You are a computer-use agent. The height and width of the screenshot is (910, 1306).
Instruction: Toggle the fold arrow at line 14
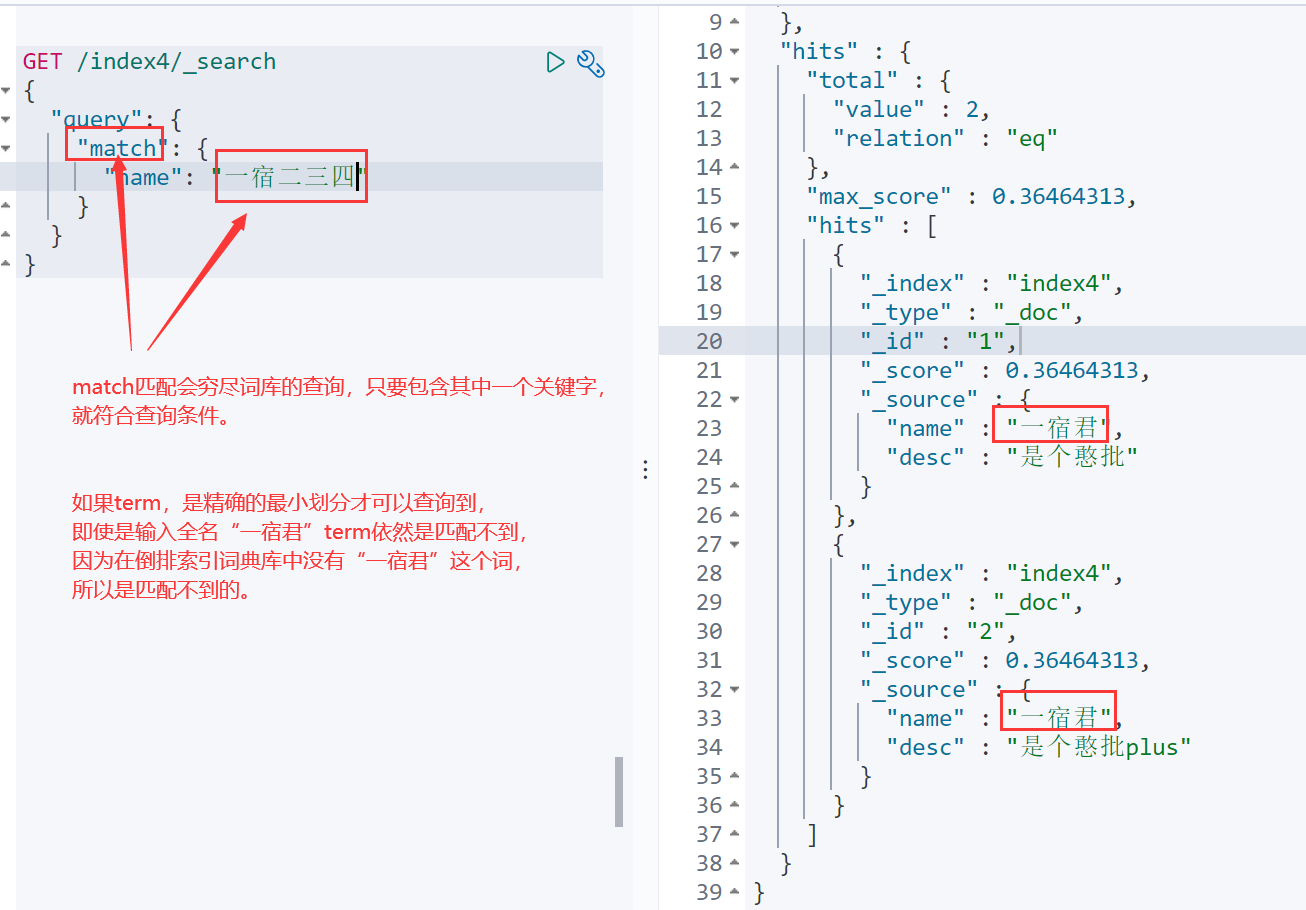pyautogui.click(x=735, y=167)
